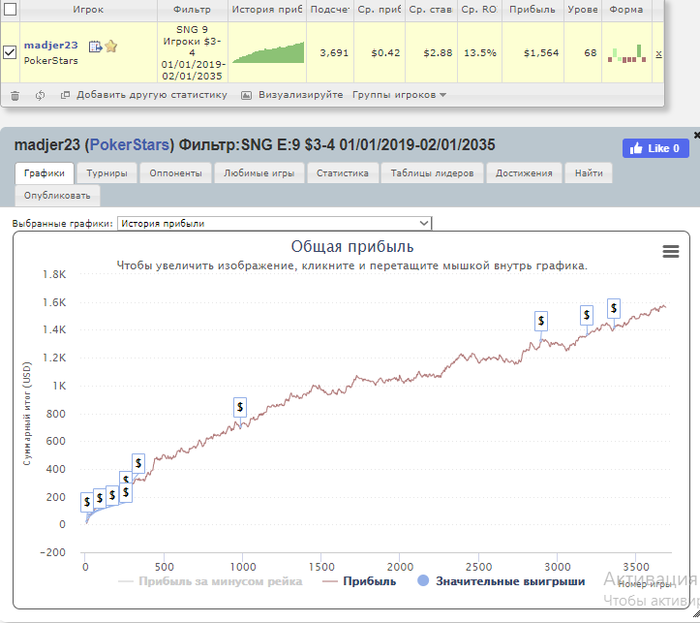Open the Статистика tab

(x=342, y=173)
